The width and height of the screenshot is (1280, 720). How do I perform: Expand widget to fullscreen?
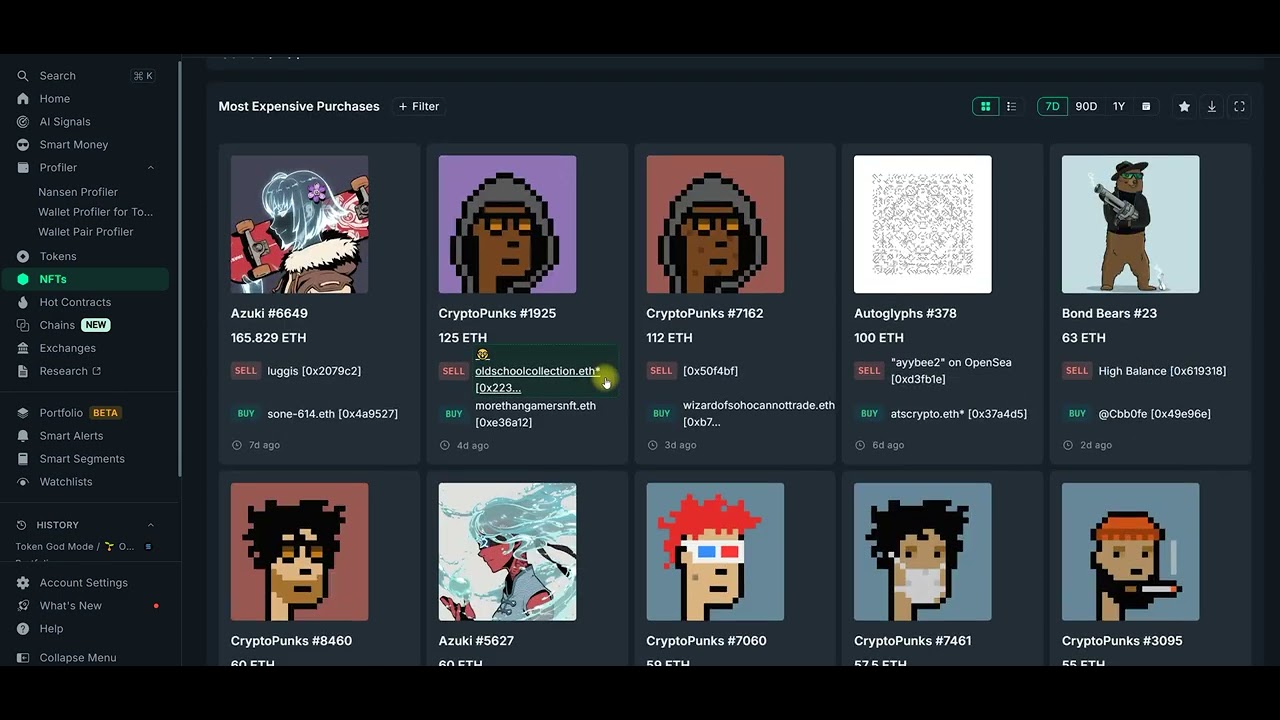coord(1239,107)
